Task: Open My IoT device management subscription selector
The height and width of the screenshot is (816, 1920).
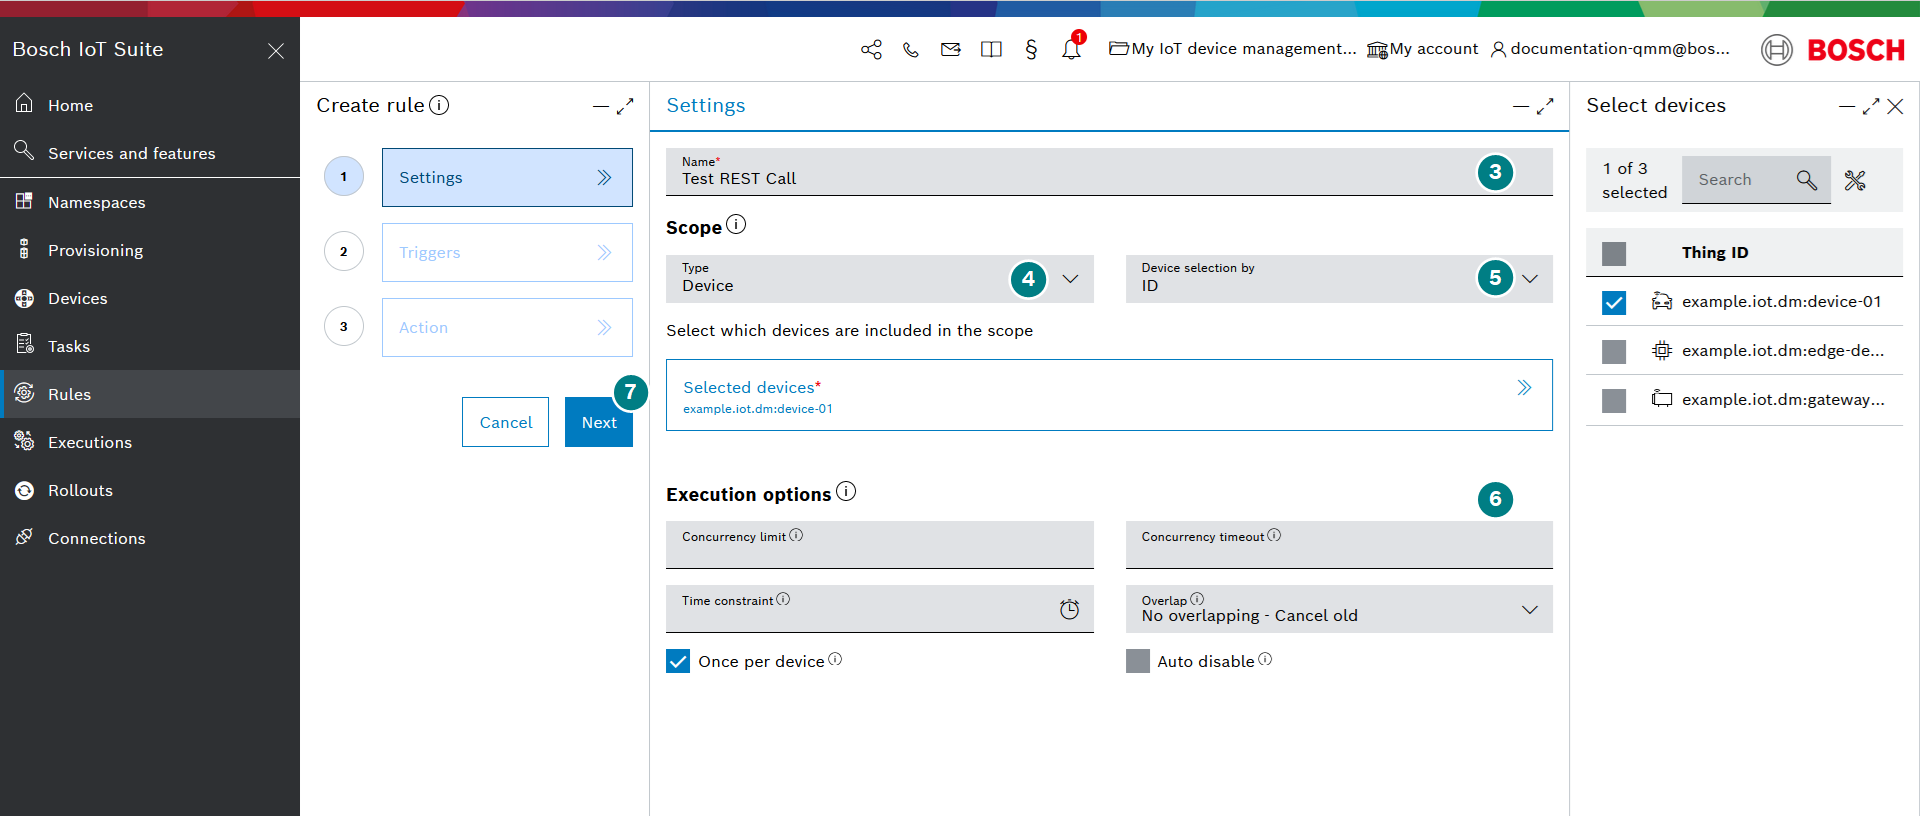Action: [x=1233, y=49]
